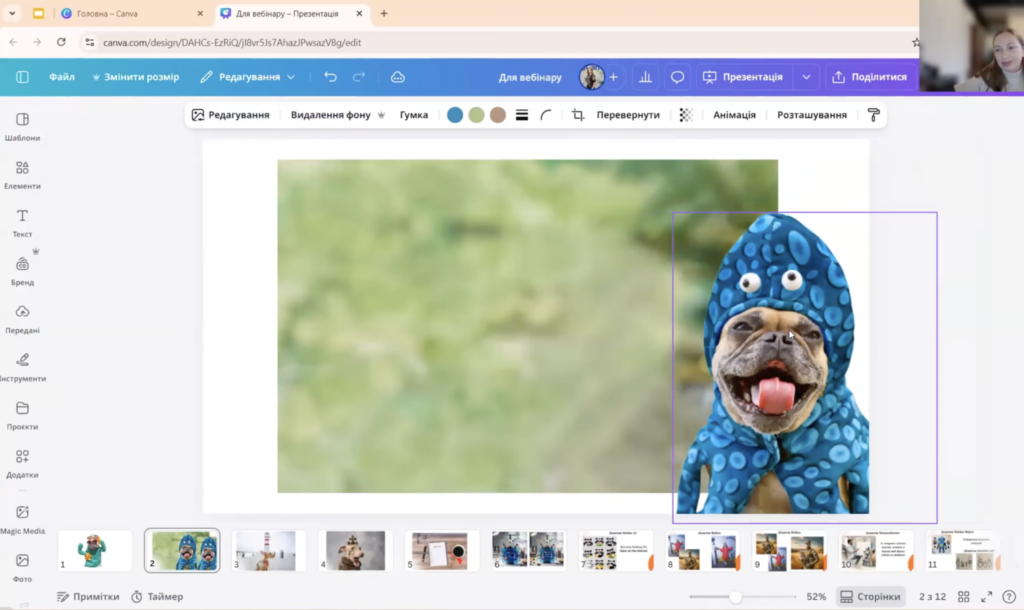The image size is (1024, 610).
Task: Click the Редагування image edit button
Action: 231,115
